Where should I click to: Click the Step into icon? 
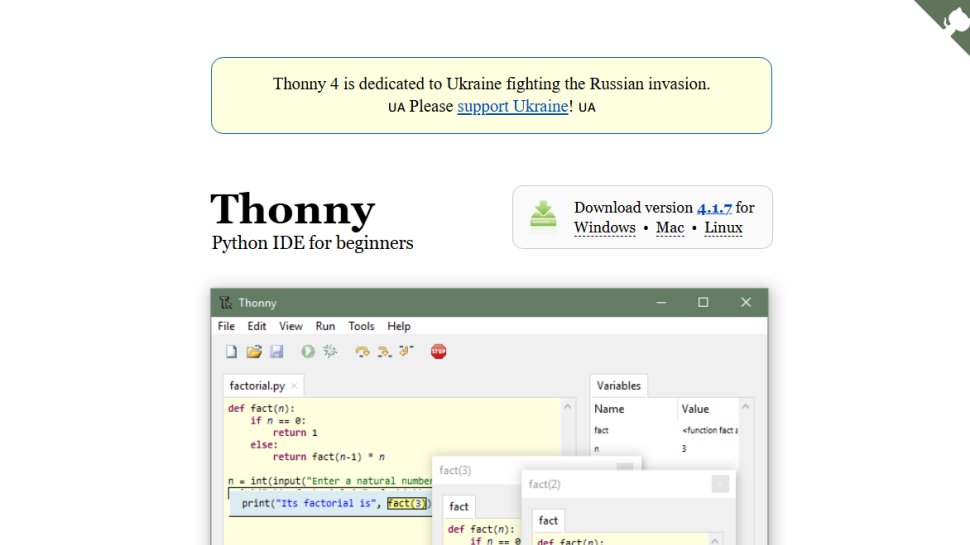384,351
